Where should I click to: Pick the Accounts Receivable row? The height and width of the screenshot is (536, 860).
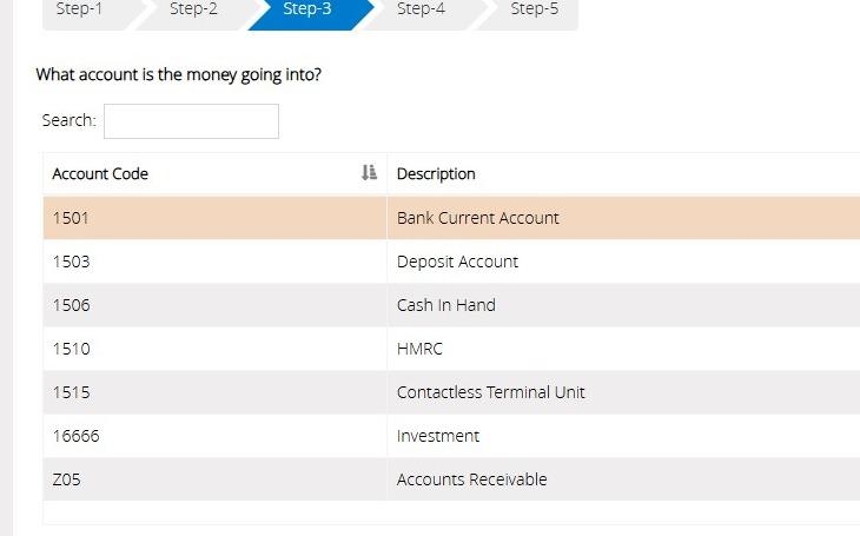[471, 479]
